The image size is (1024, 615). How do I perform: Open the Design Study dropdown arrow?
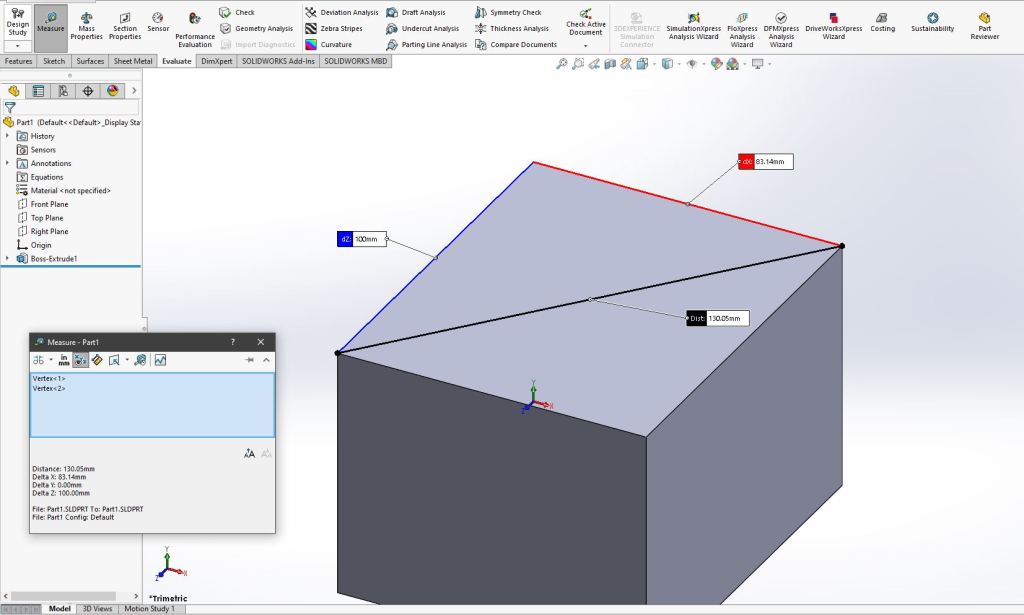[x=17, y=46]
